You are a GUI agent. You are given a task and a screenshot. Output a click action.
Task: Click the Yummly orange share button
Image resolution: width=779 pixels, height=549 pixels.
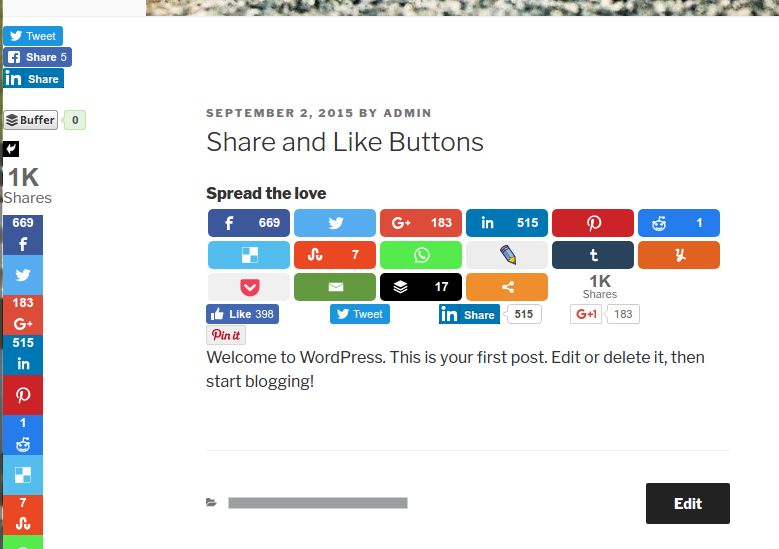pyautogui.click(x=679, y=255)
